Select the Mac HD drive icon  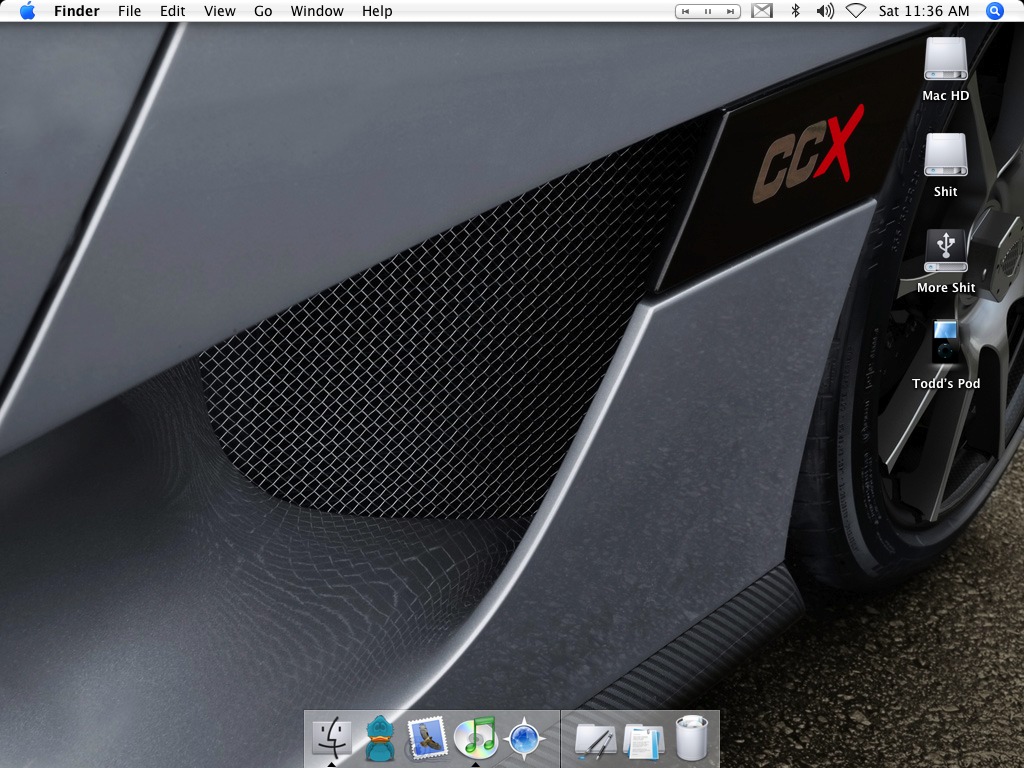point(946,59)
